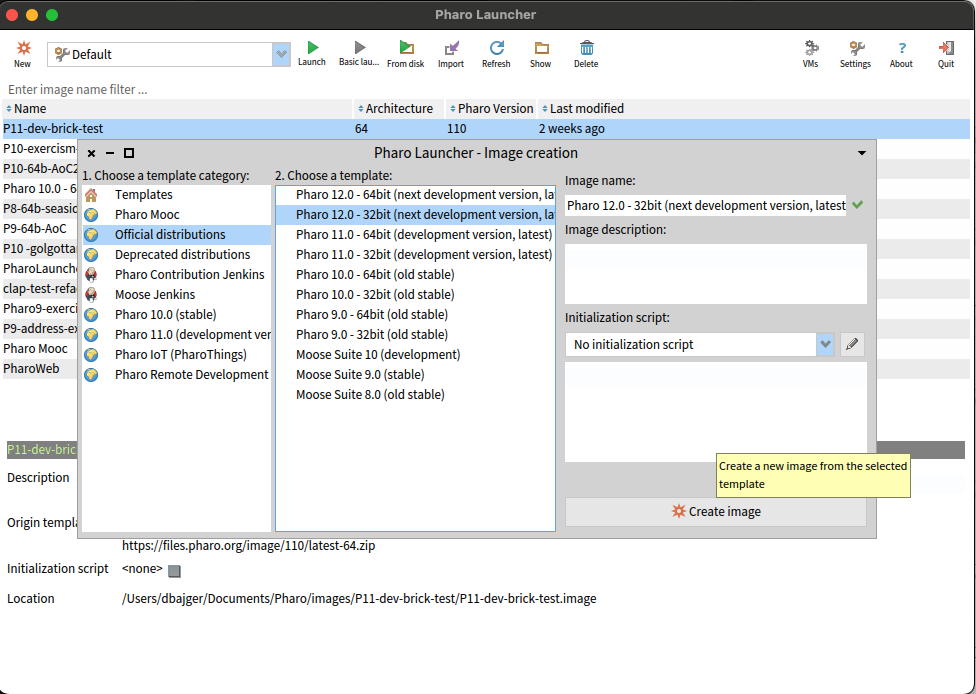This screenshot has width=976, height=694.
Task: Choose the Moose Suite 8.0 (old stable) template
Action: (x=415, y=394)
